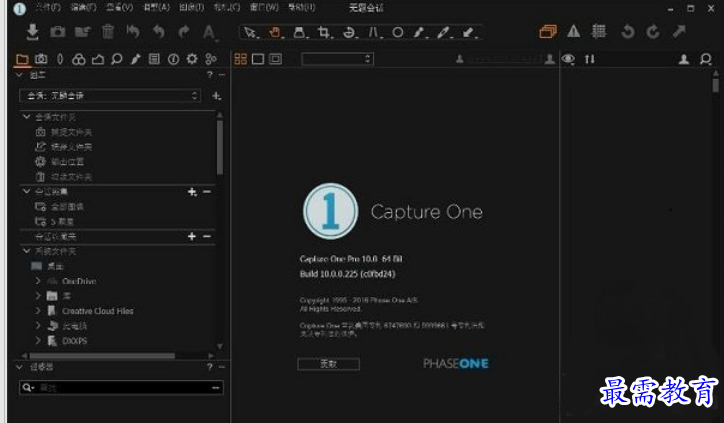Image resolution: width=724 pixels, height=423 pixels.
Task: Open the menu labeled (A)
Action: tap(156, 7)
